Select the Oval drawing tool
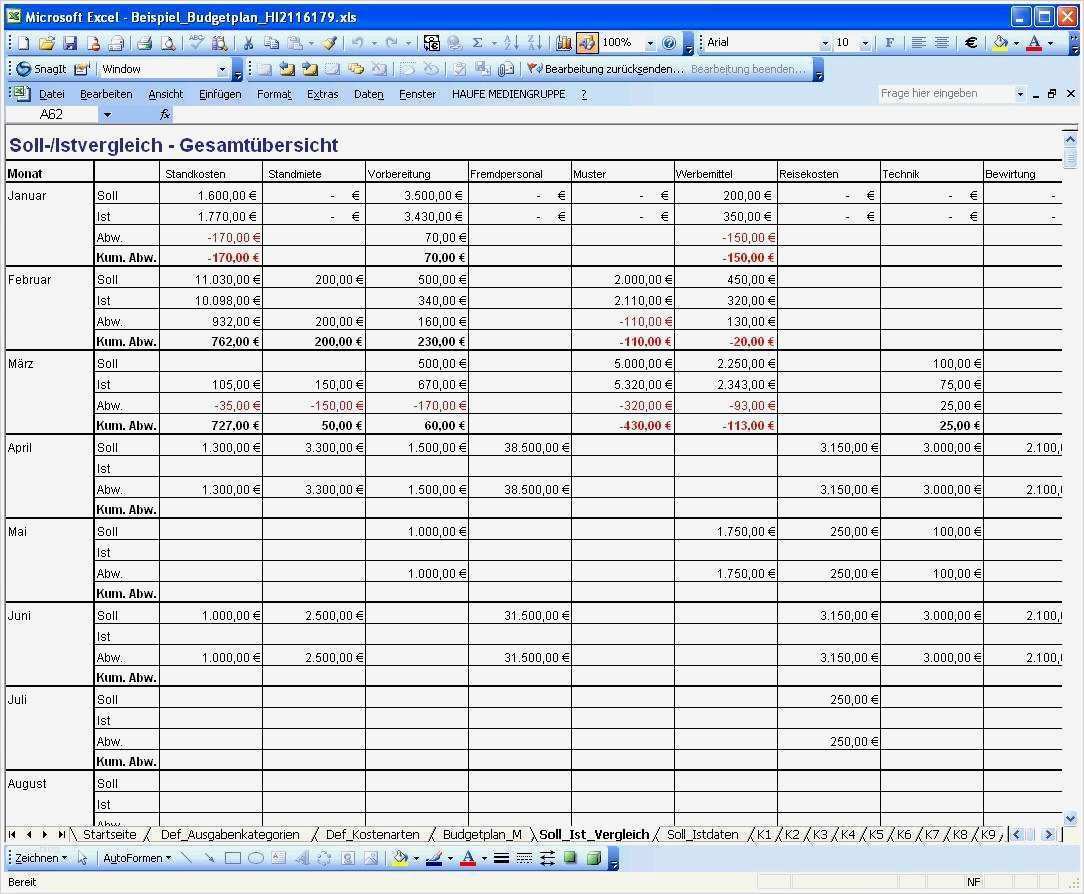 (x=256, y=858)
